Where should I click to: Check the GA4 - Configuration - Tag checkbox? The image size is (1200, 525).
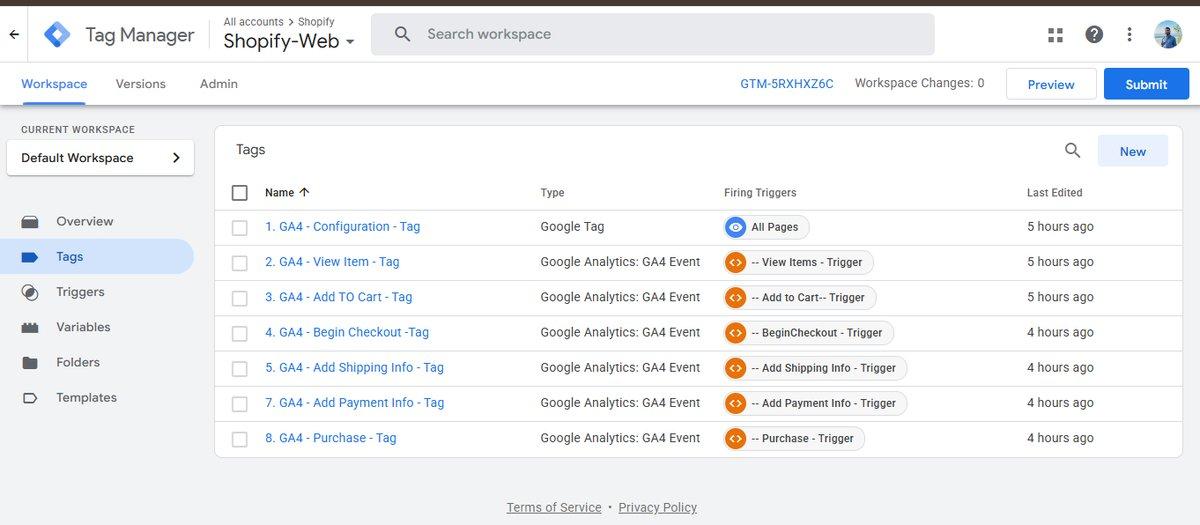point(239,228)
